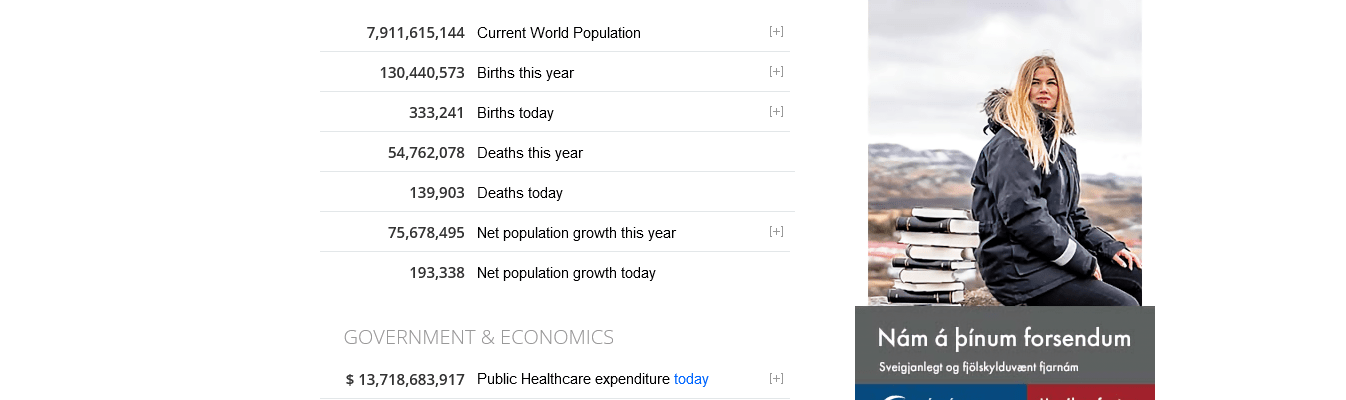Click ad subtitle "Sveigjanlegt og fjölskylduvænt fjarnám"

point(978,368)
